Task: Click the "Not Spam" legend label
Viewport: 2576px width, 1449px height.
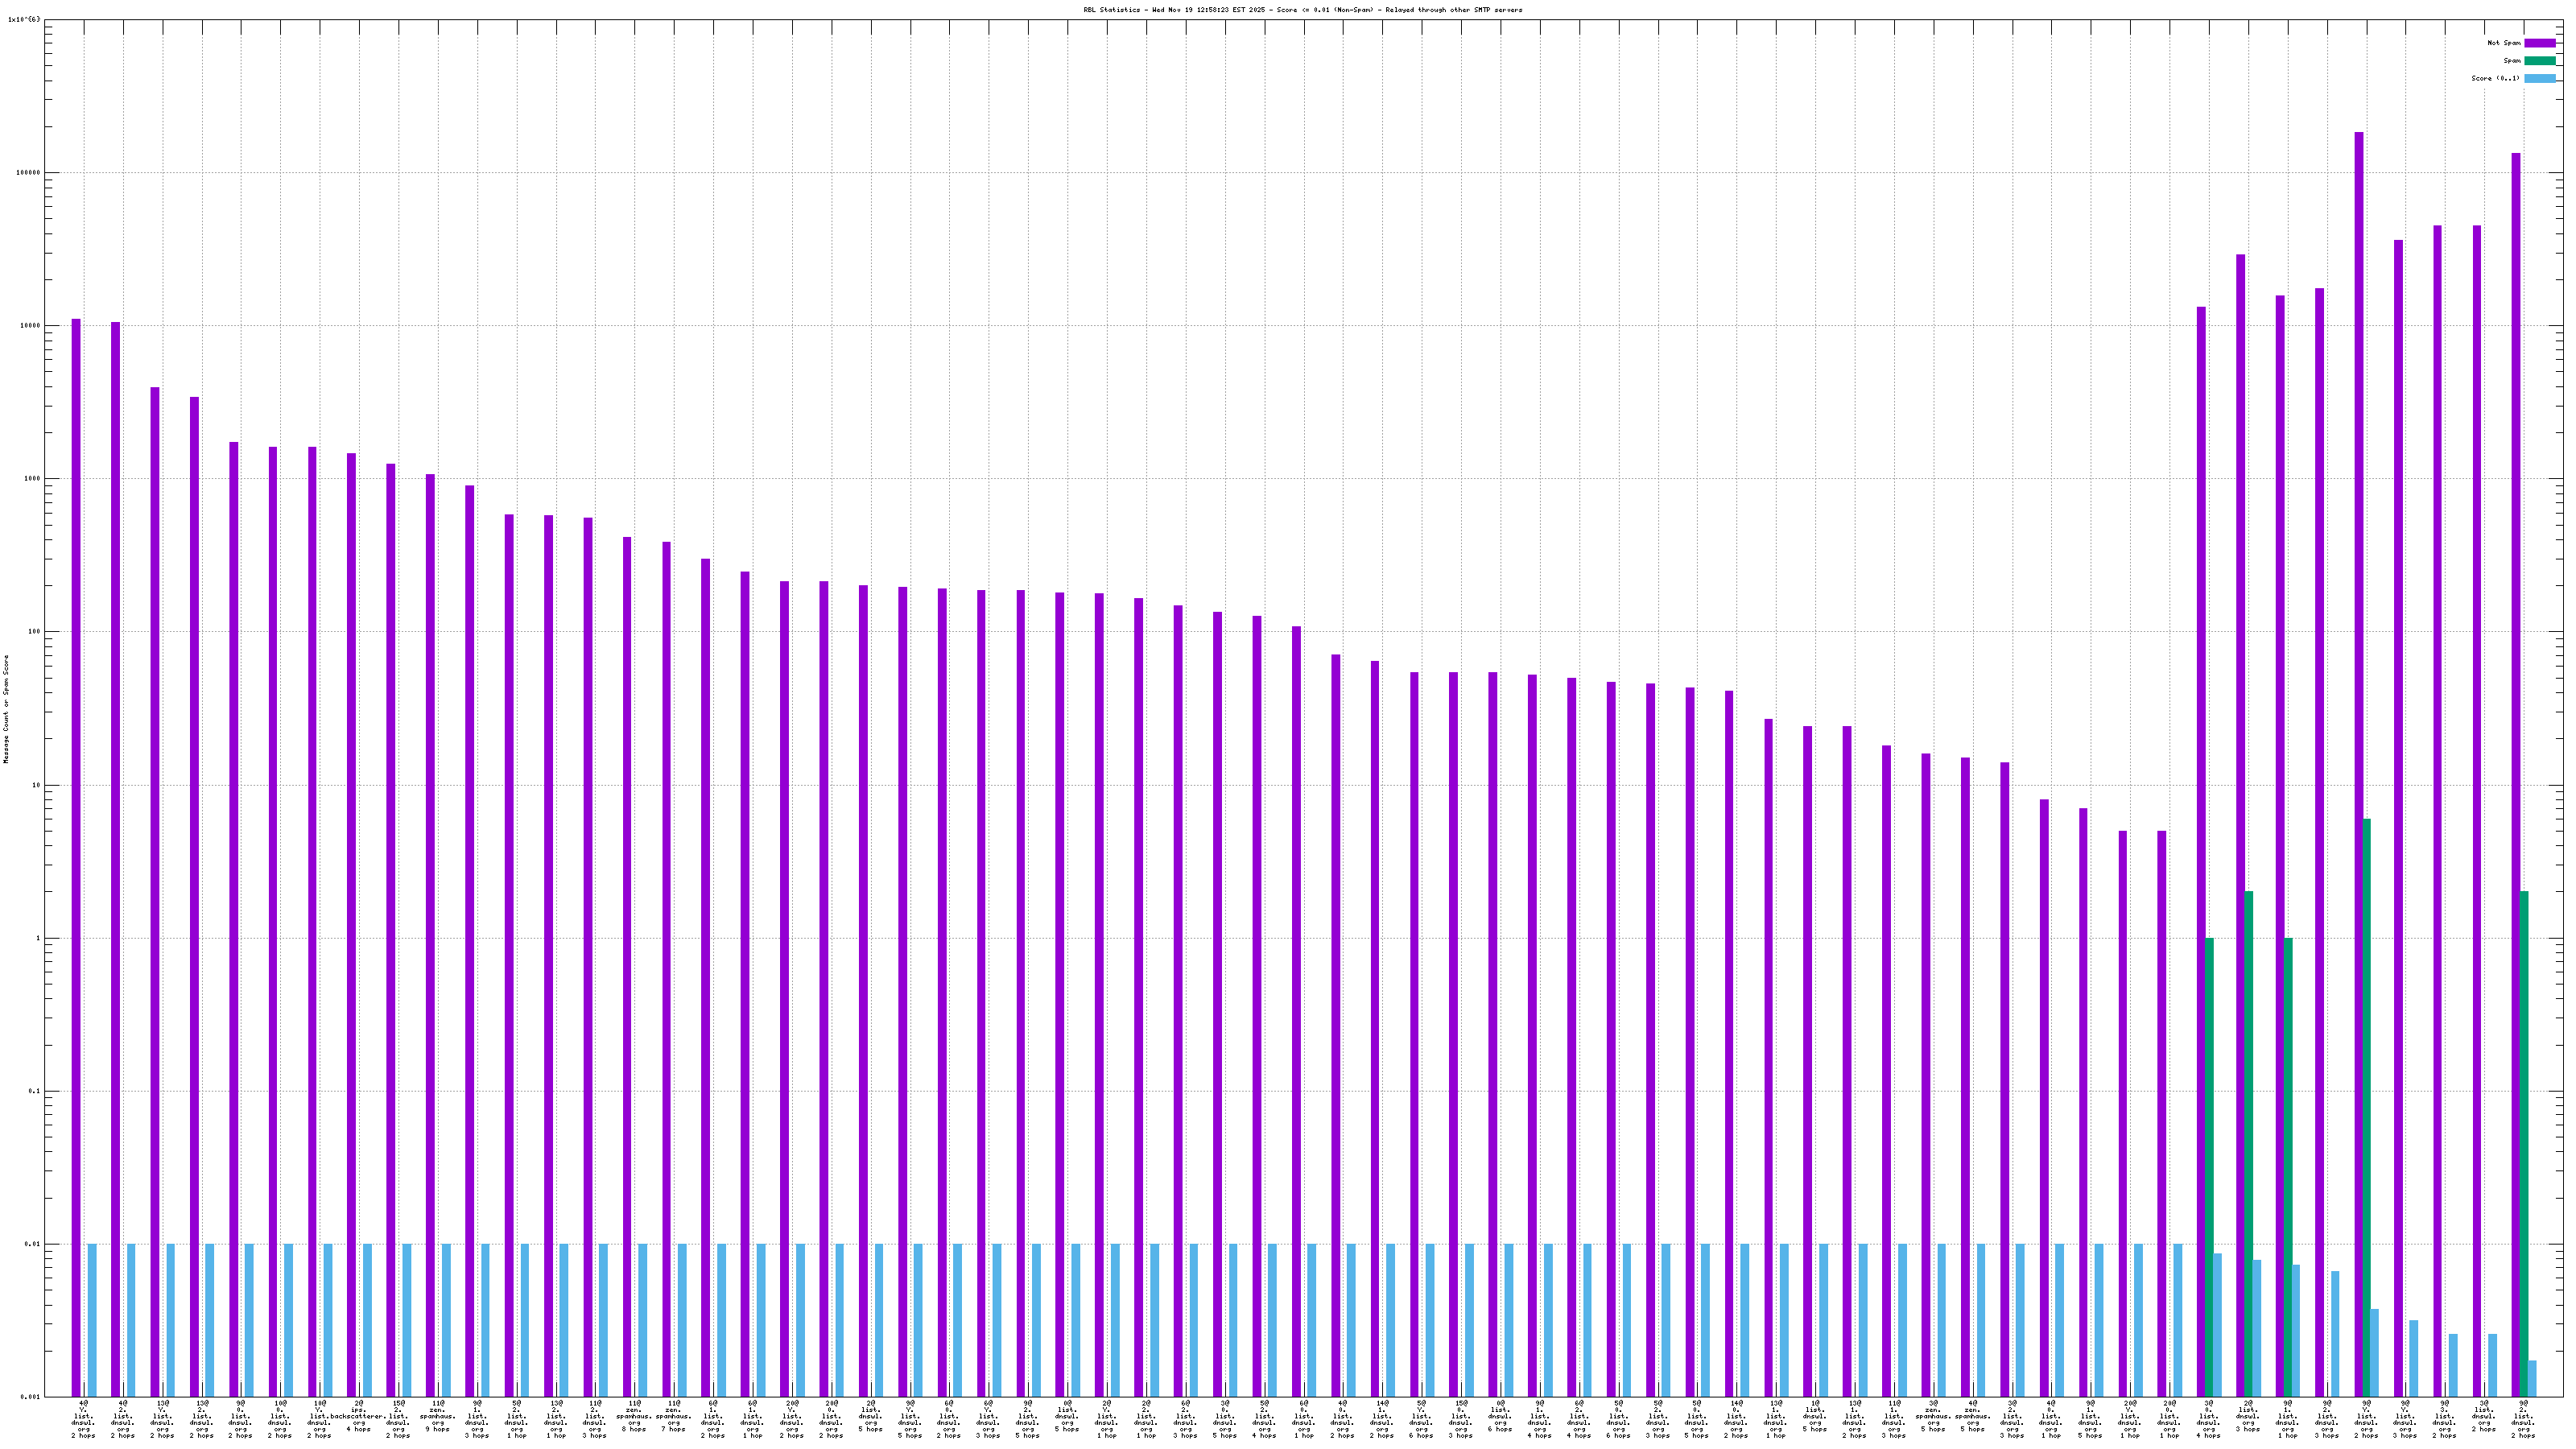Action: click(x=2504, y=43)
